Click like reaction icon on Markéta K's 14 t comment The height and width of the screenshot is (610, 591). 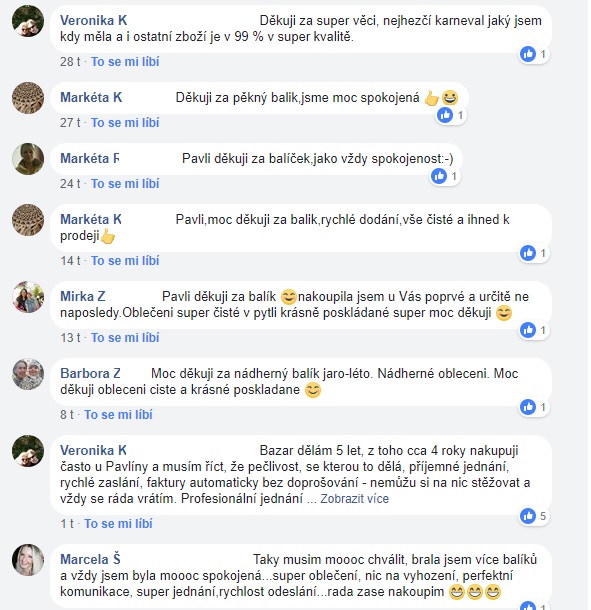point(528,253)
